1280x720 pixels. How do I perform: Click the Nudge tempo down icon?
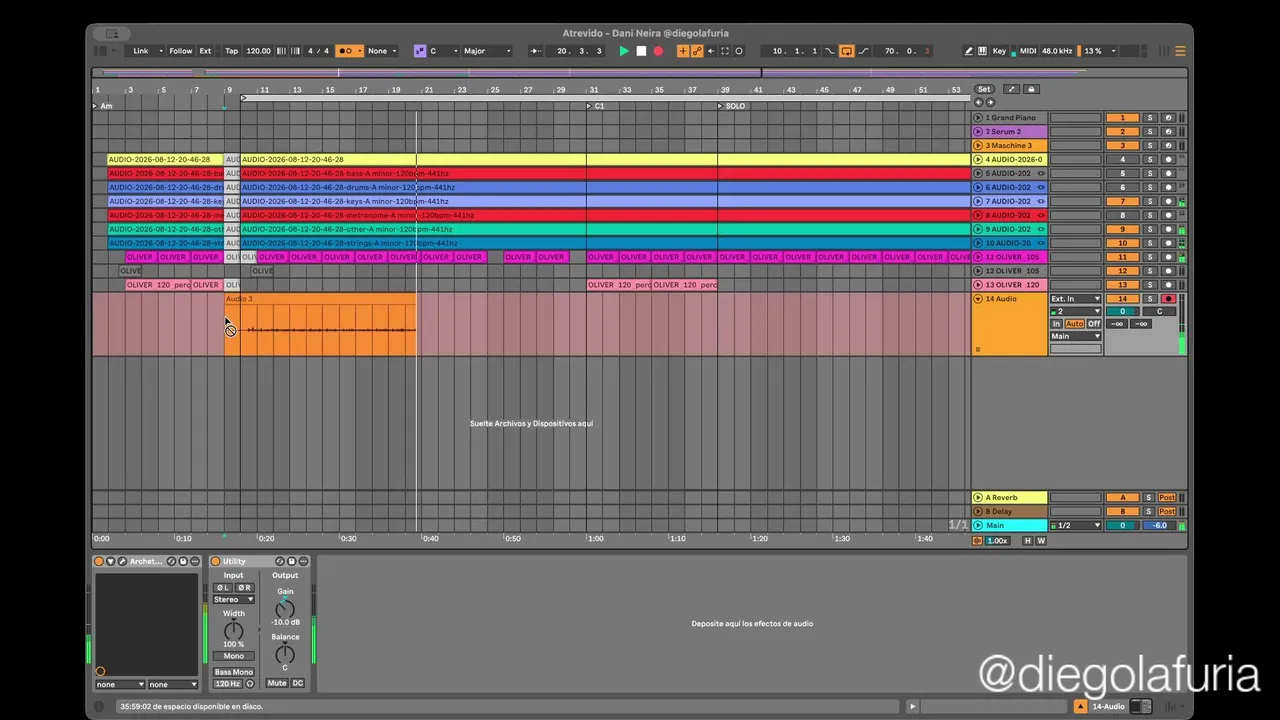coord(281,51)
